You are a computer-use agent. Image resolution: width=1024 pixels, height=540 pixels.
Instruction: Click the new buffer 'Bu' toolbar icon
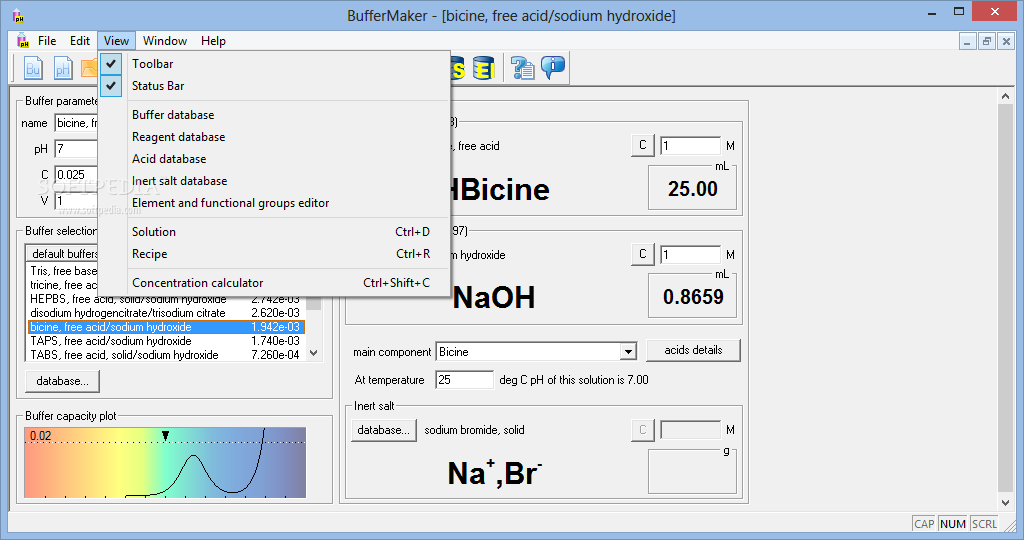coord(33,68)
